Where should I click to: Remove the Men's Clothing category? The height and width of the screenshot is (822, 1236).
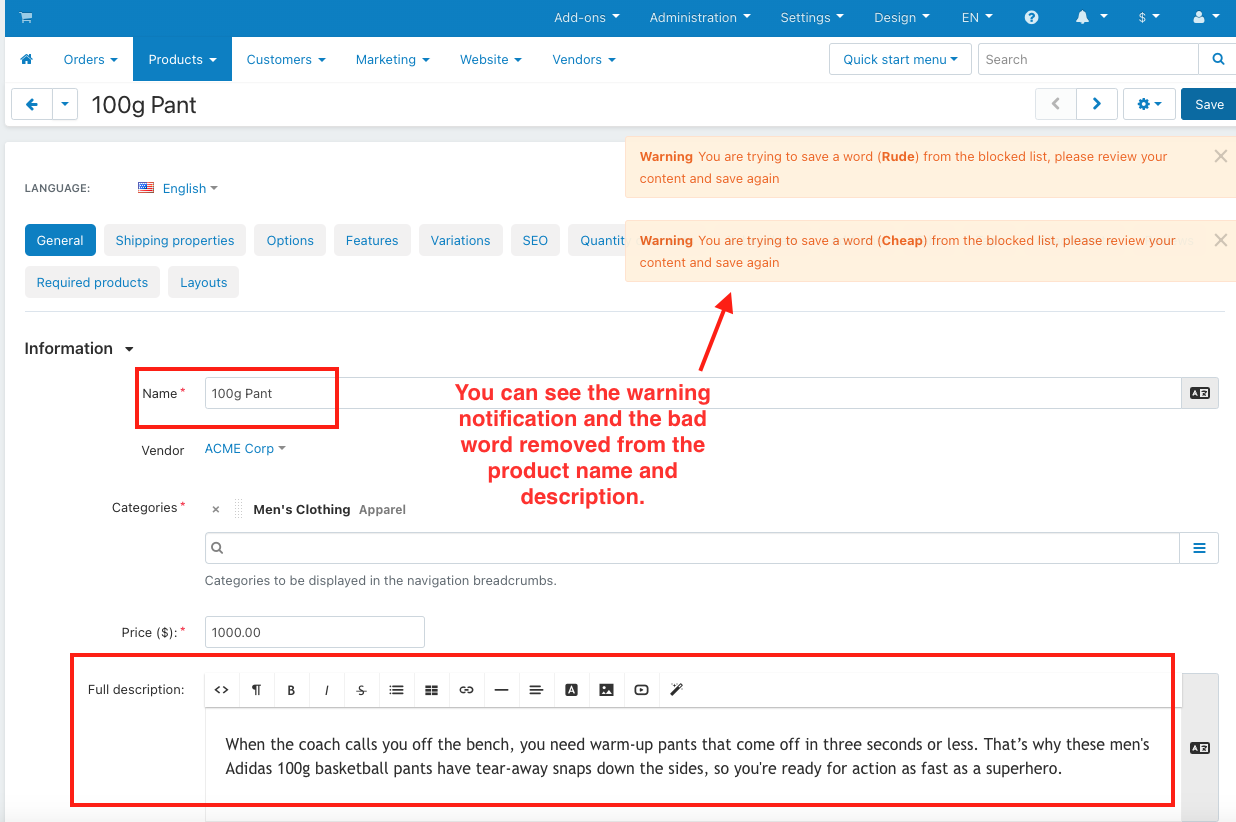pos(215,510)
